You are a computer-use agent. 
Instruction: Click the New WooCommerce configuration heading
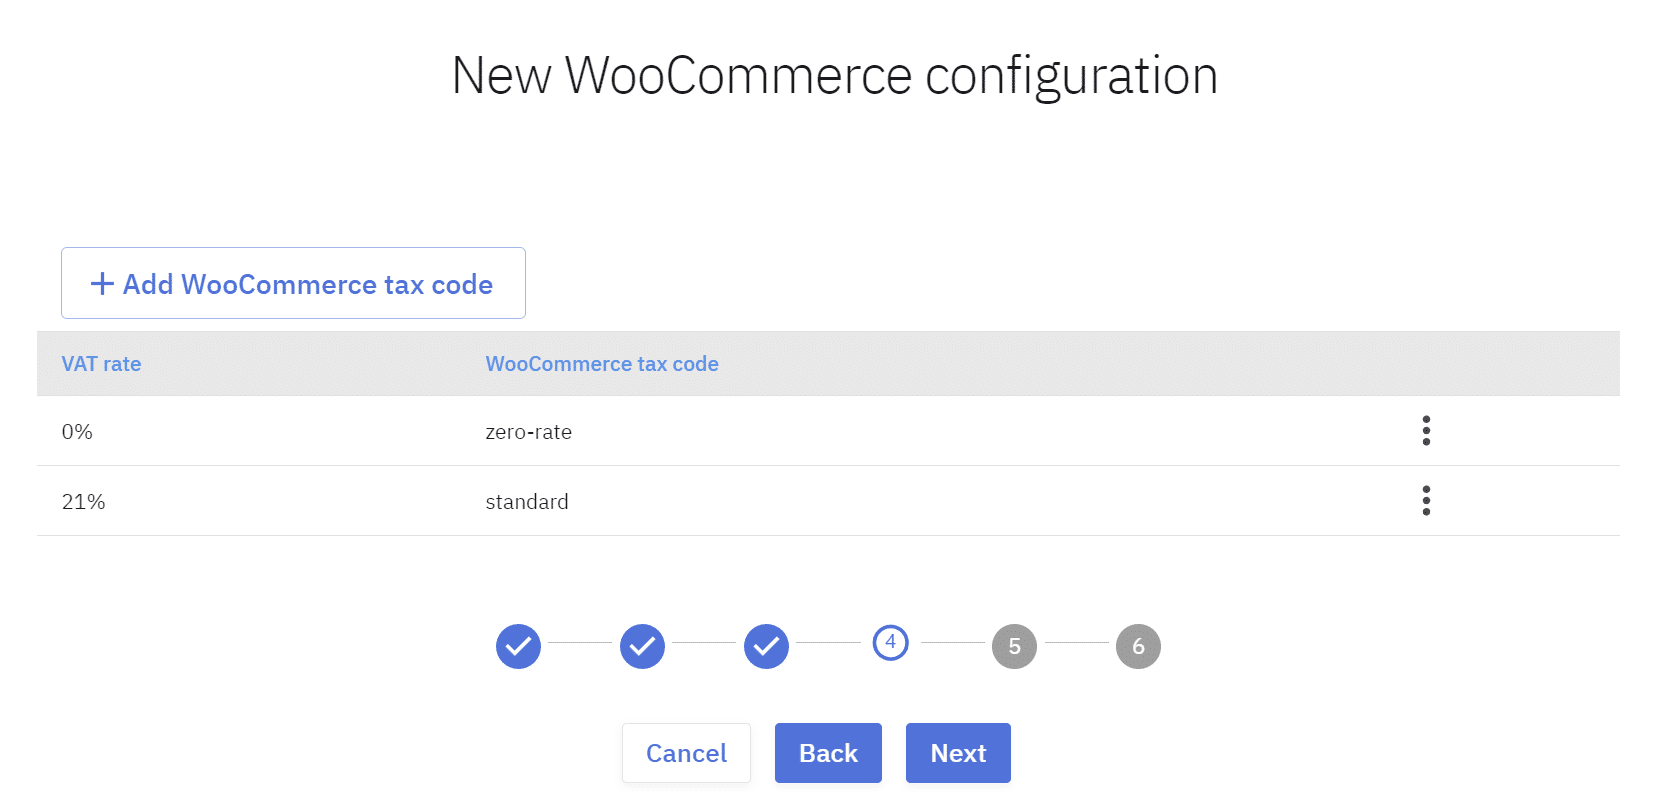coord(834,76)
